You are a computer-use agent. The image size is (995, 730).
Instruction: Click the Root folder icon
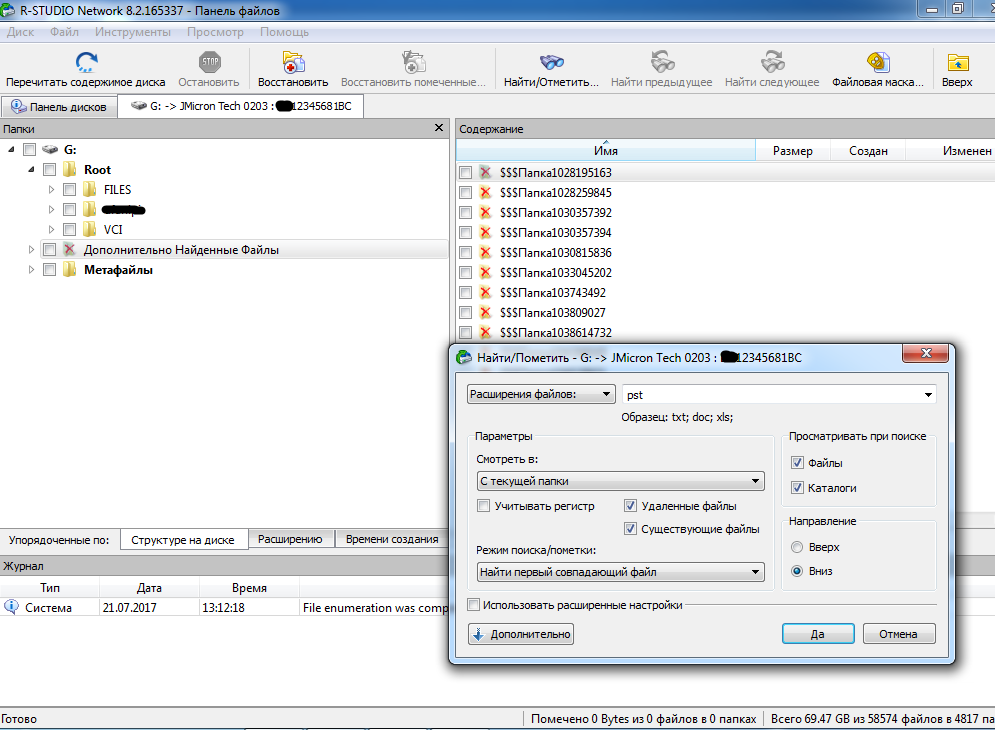pos(70,169)
